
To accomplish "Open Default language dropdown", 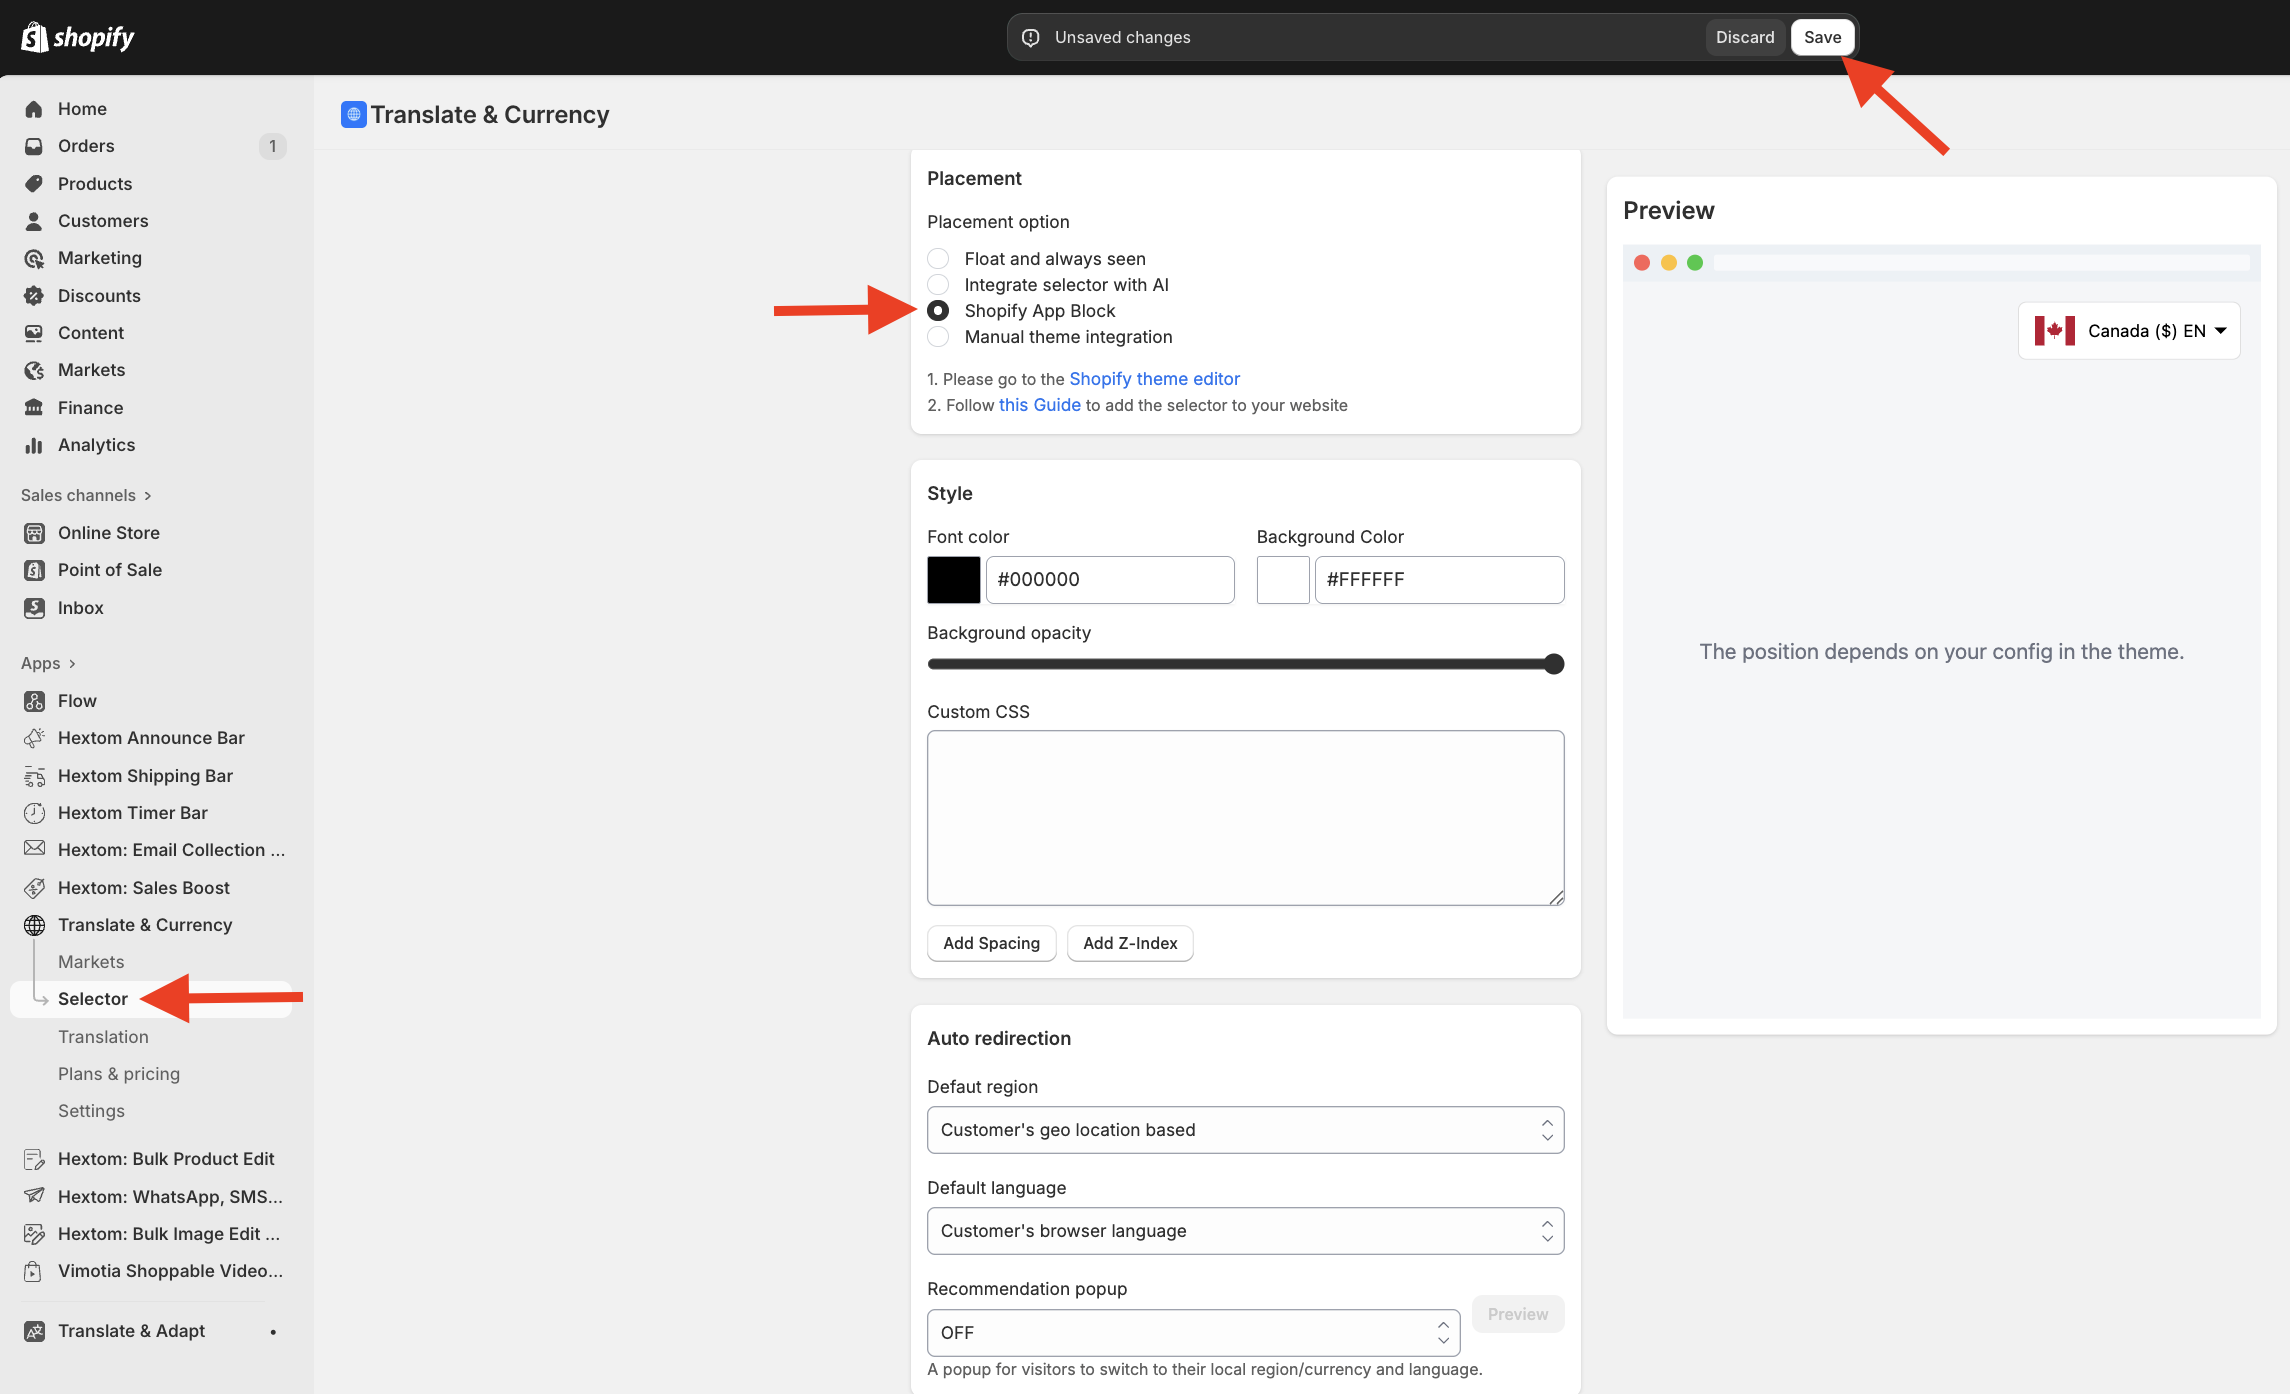I will tap(1245, 1231).
